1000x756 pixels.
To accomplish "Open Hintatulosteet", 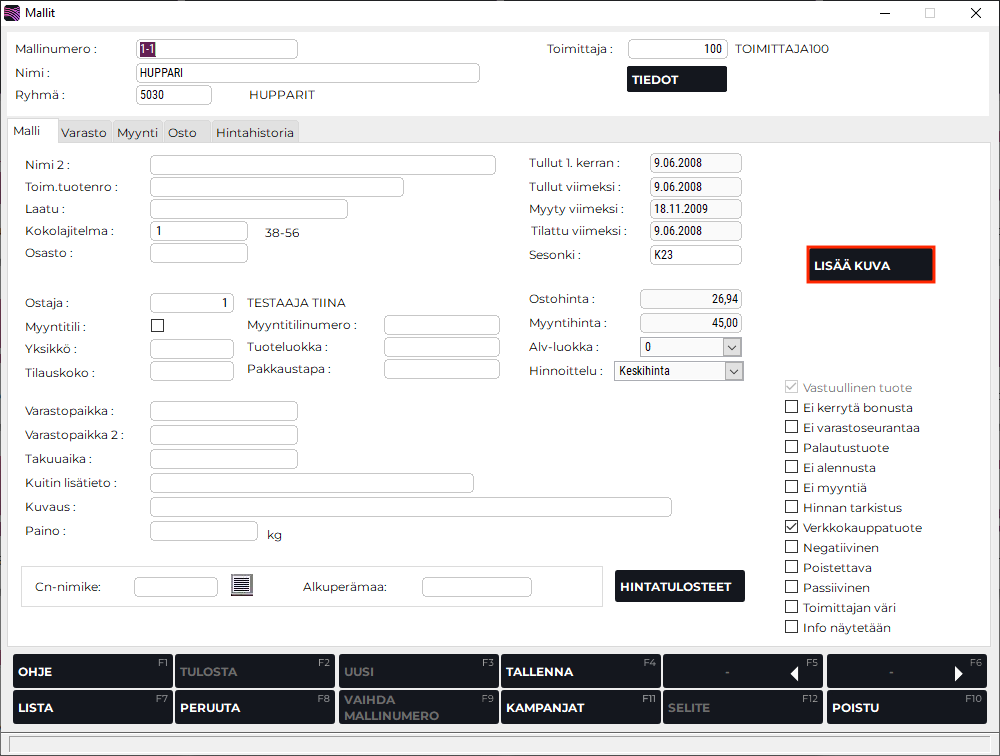I will pos(680,587).
